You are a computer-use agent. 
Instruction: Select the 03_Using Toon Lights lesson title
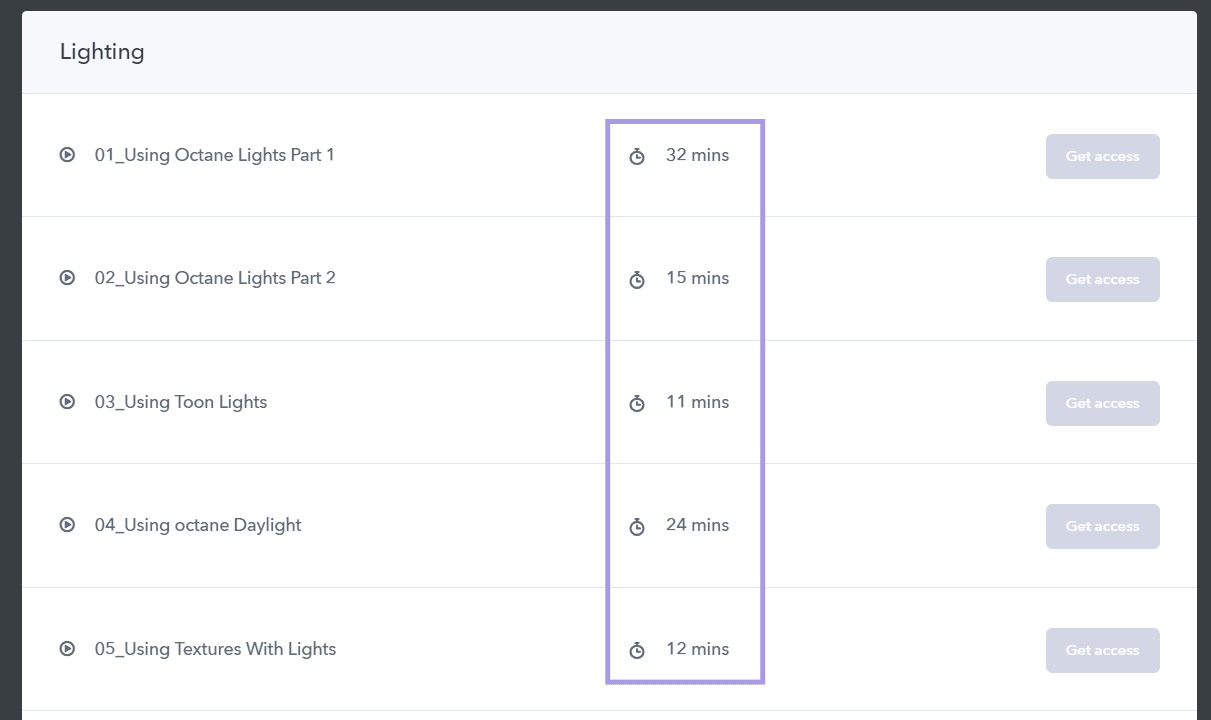(182, 402)
